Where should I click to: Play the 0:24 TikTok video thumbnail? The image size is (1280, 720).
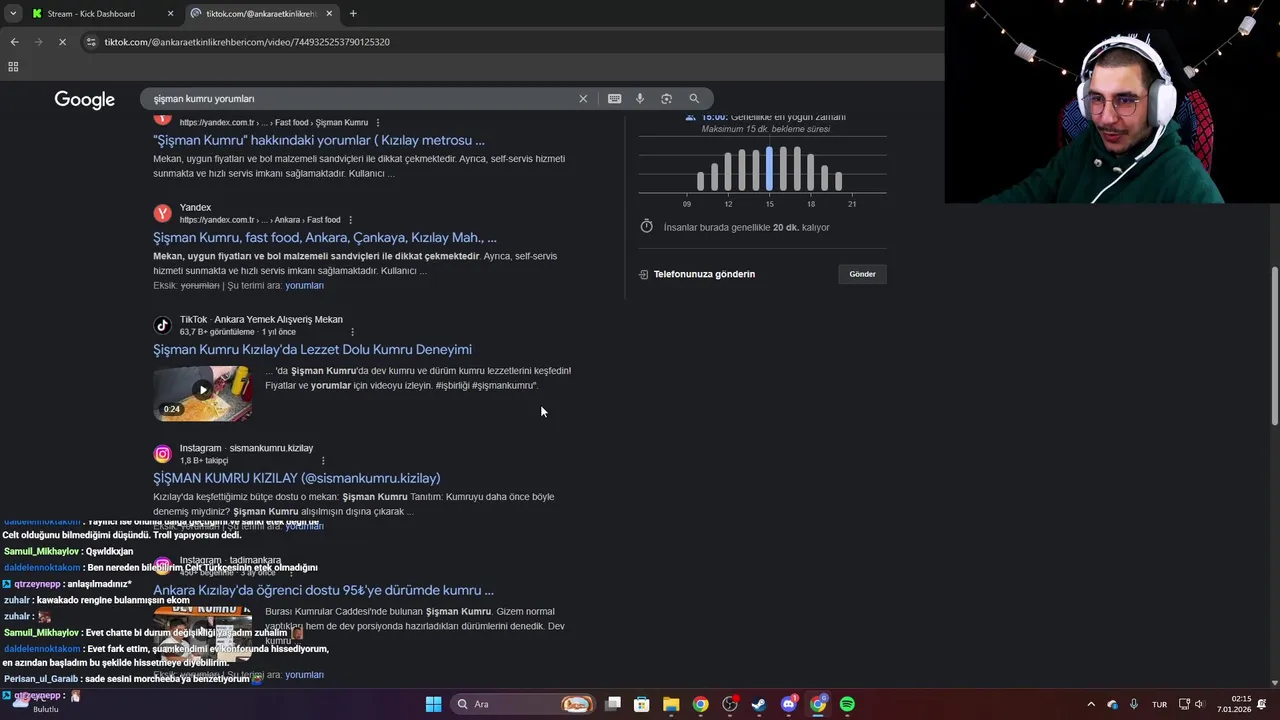point(203,393)
